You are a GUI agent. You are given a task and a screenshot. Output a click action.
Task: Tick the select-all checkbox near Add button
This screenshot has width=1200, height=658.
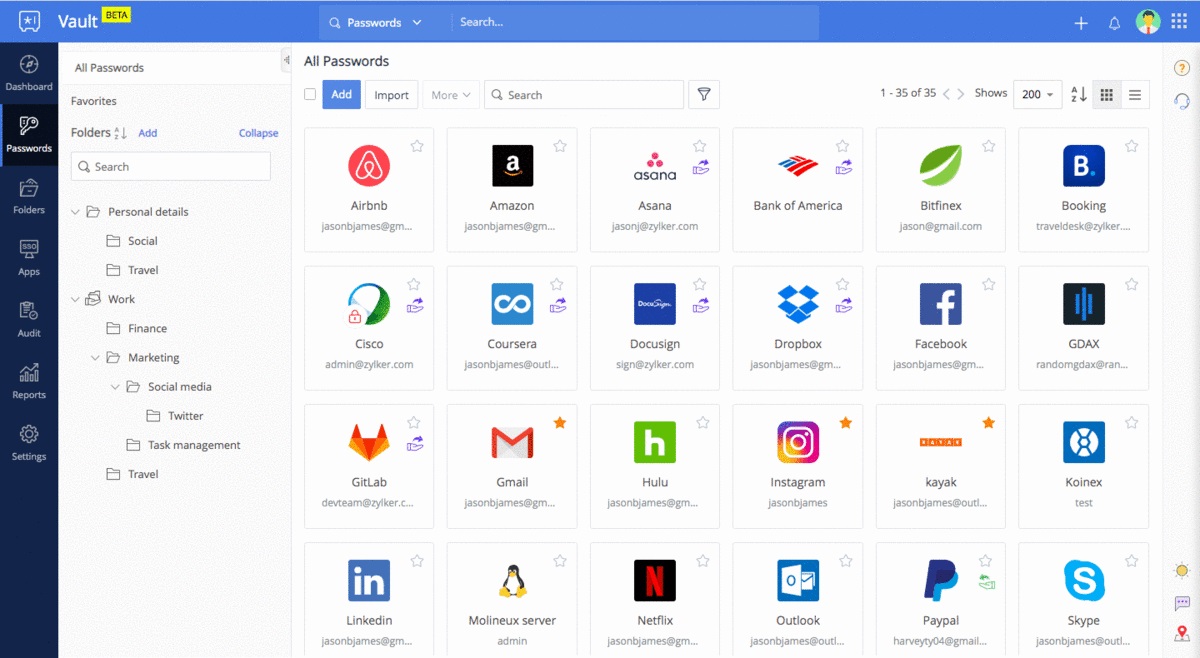click(x=311, y=94)
